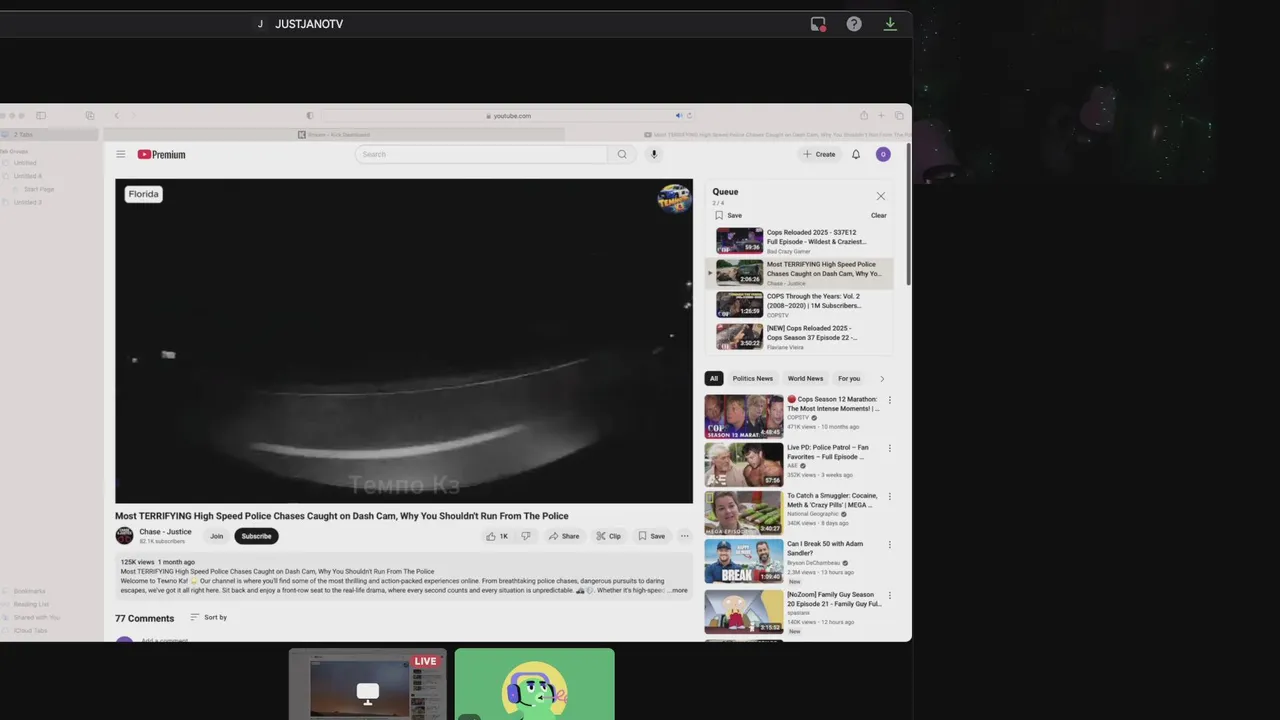This screenshot has height=720, width=1280.
Task: Open more actions ellipsis under video
Action: 684,536
